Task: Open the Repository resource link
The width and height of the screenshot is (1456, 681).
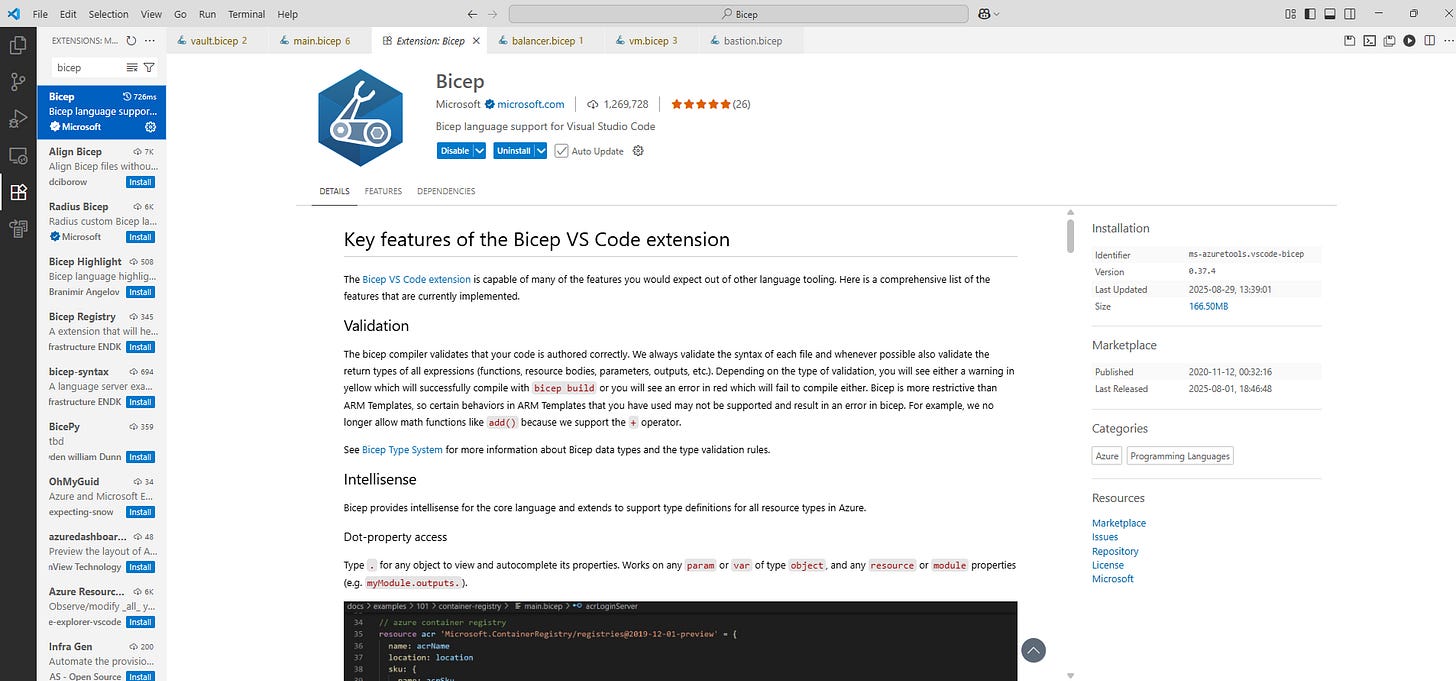Action: pyautogui.click(x=1115, y=551)
